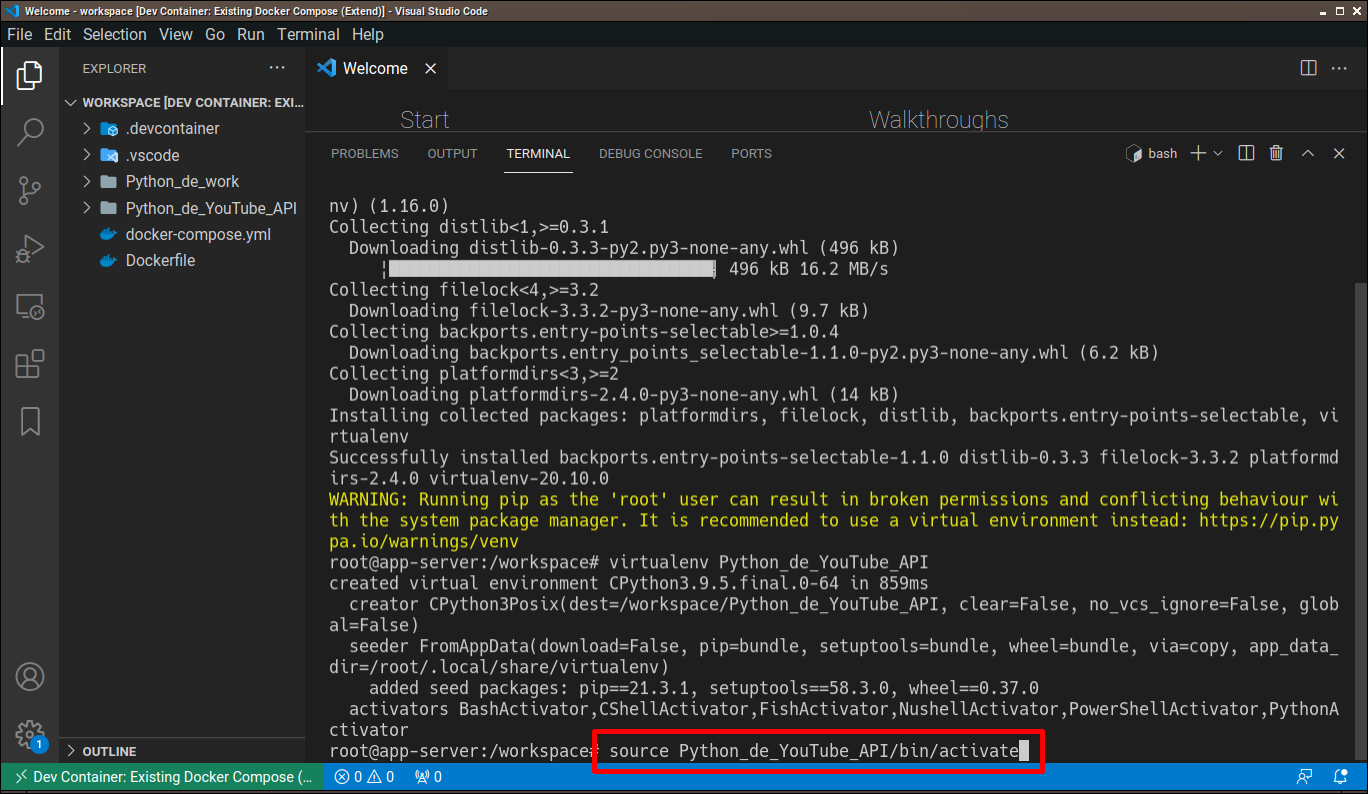This screenshot has width=1368, height=794.
Task: Click the Dev Container status bar indicator
Action: point(160,776)
